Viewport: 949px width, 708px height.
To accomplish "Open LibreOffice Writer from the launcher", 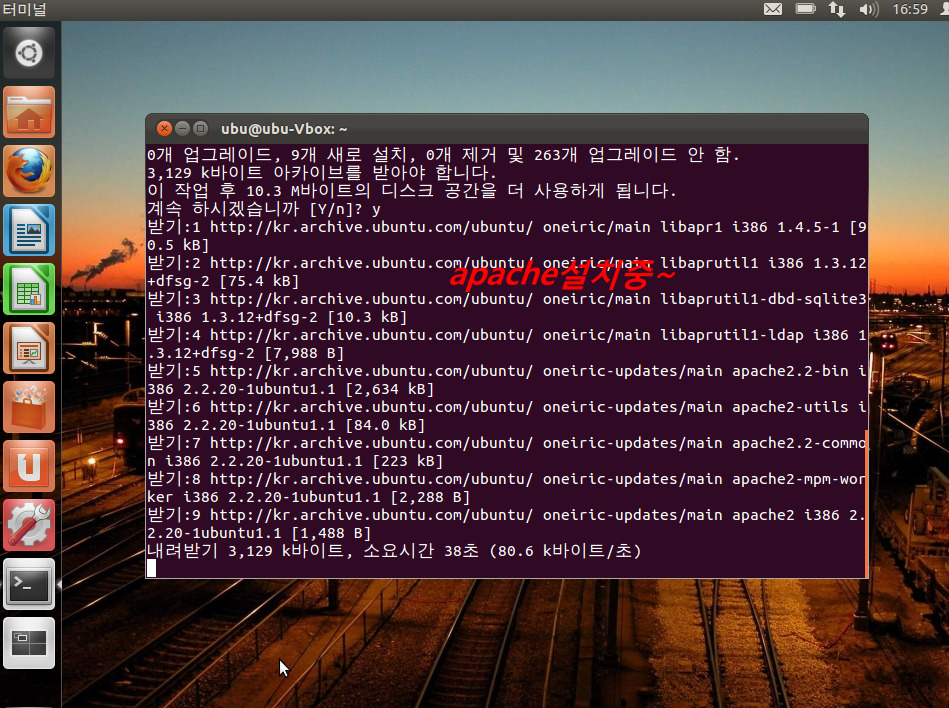I will coord(29,230).
